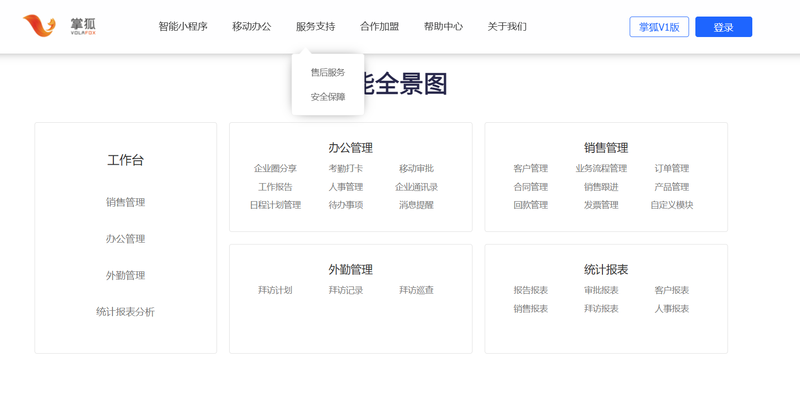Open 客户报表 under 统计报表
This screenshot has height=397, width=800.
(672, 290)
